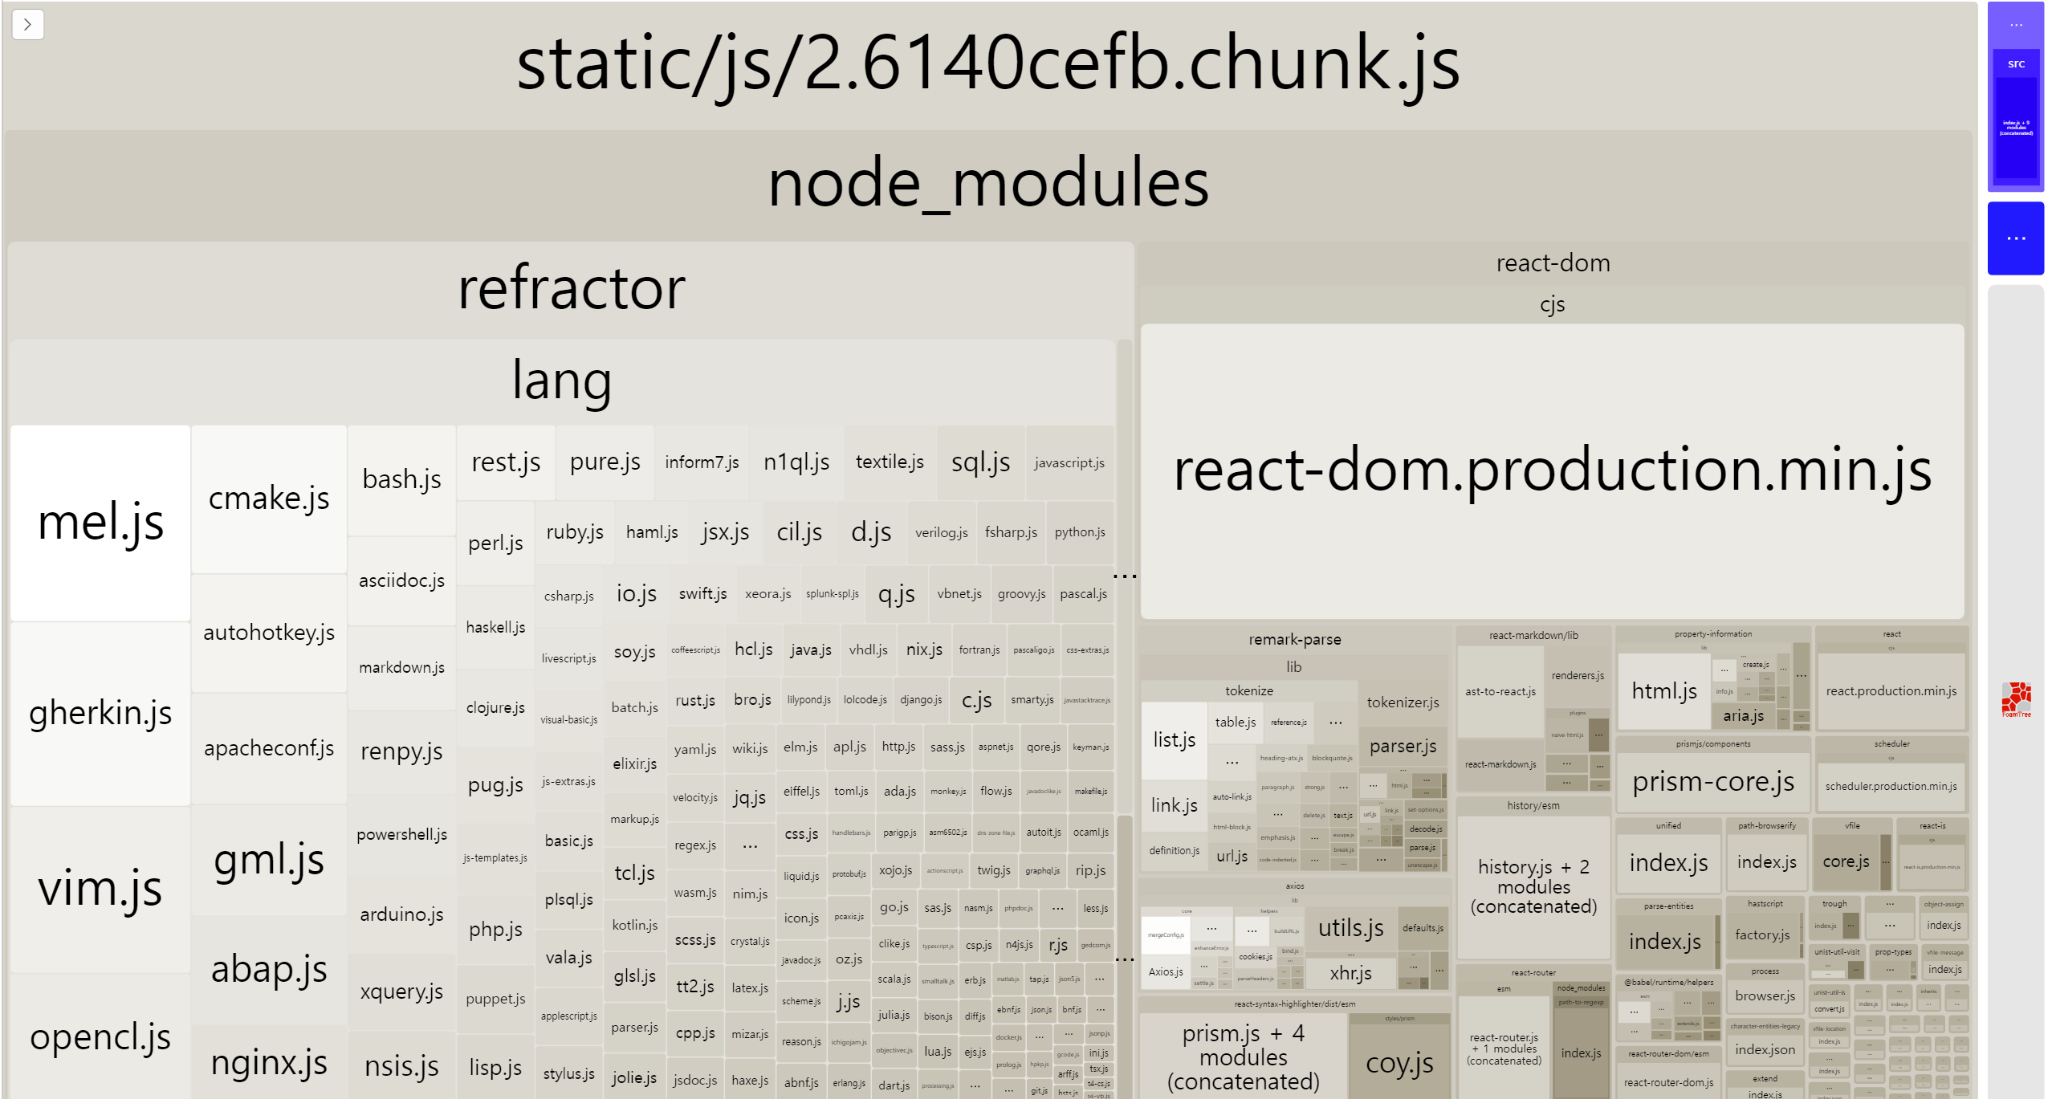The image size is (2048, 1099).
Task: Click the haskell.js cell
Action: coord(496,628)
